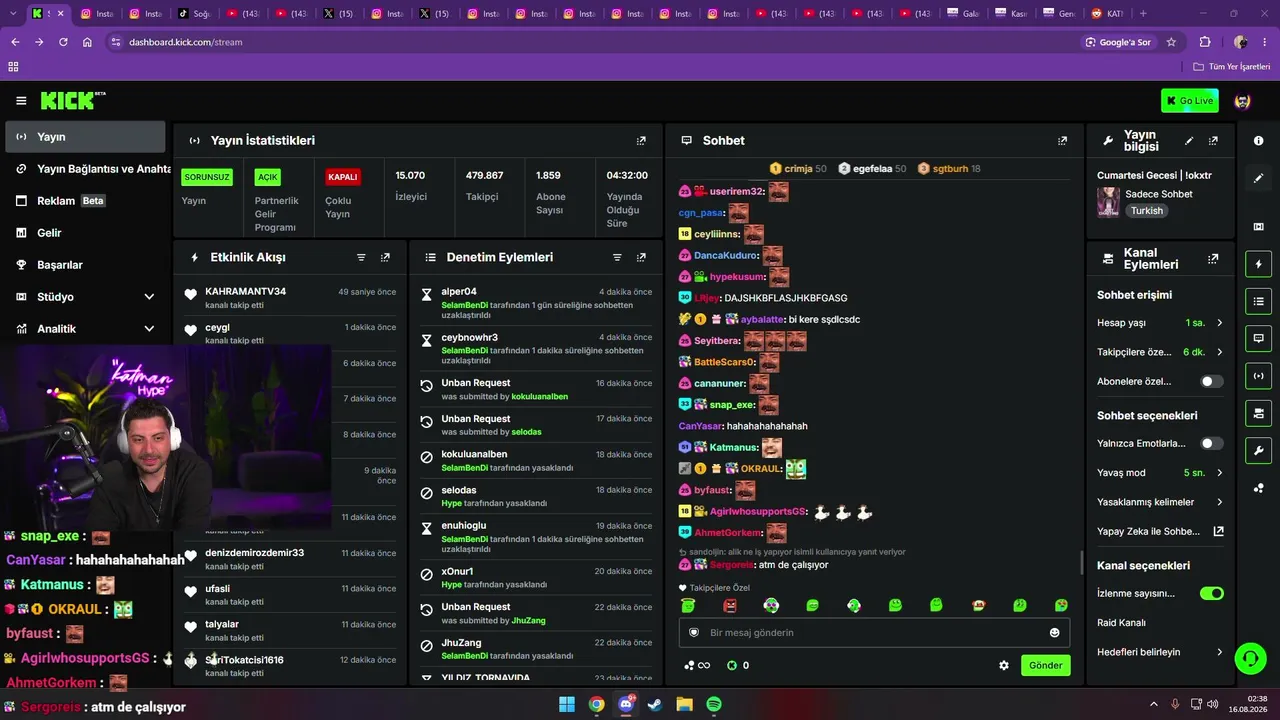Toggle the stream stats widget in right rail
Viewport: 1280px width, 720px height.
click(1258, 376)
